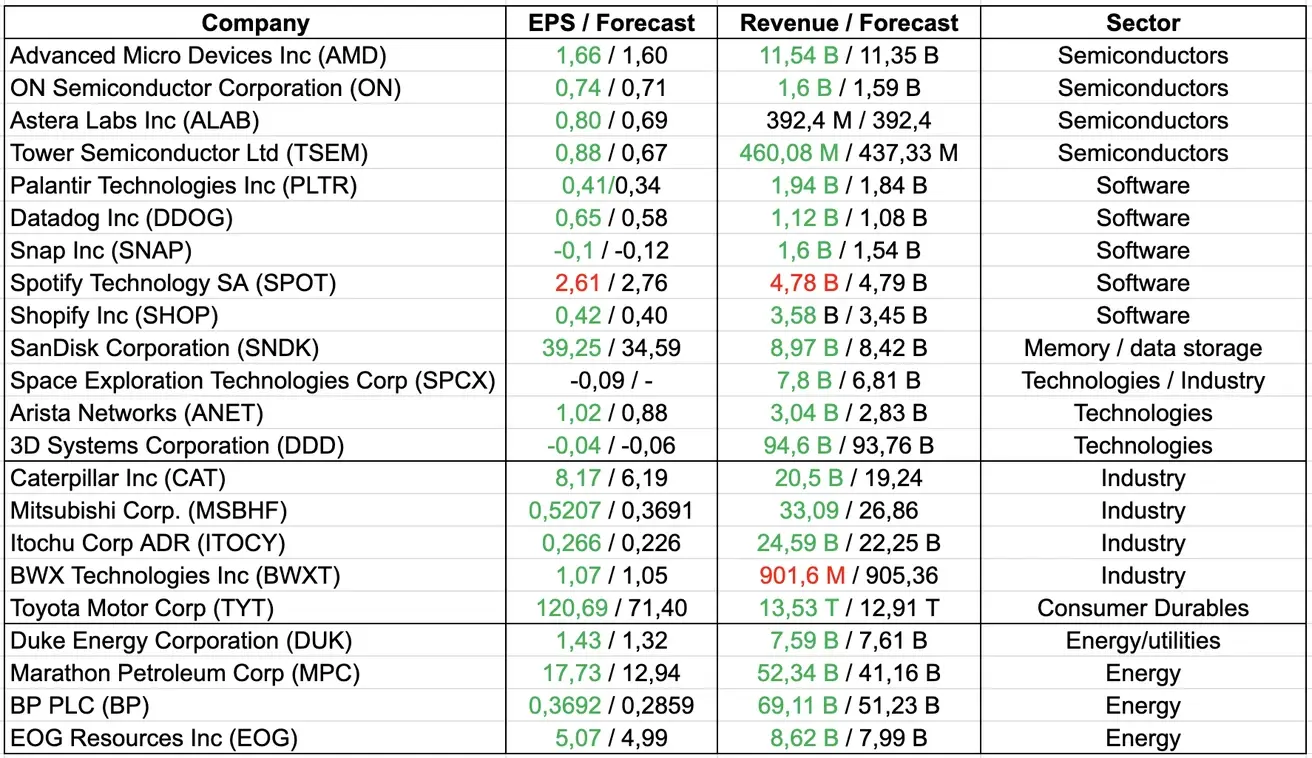Image resolution: width=1312 pixels, height=758 pixels.
Task: Click Itochu revenue 24,59 B / 22,25 B
Action: (x=849, y=543)
